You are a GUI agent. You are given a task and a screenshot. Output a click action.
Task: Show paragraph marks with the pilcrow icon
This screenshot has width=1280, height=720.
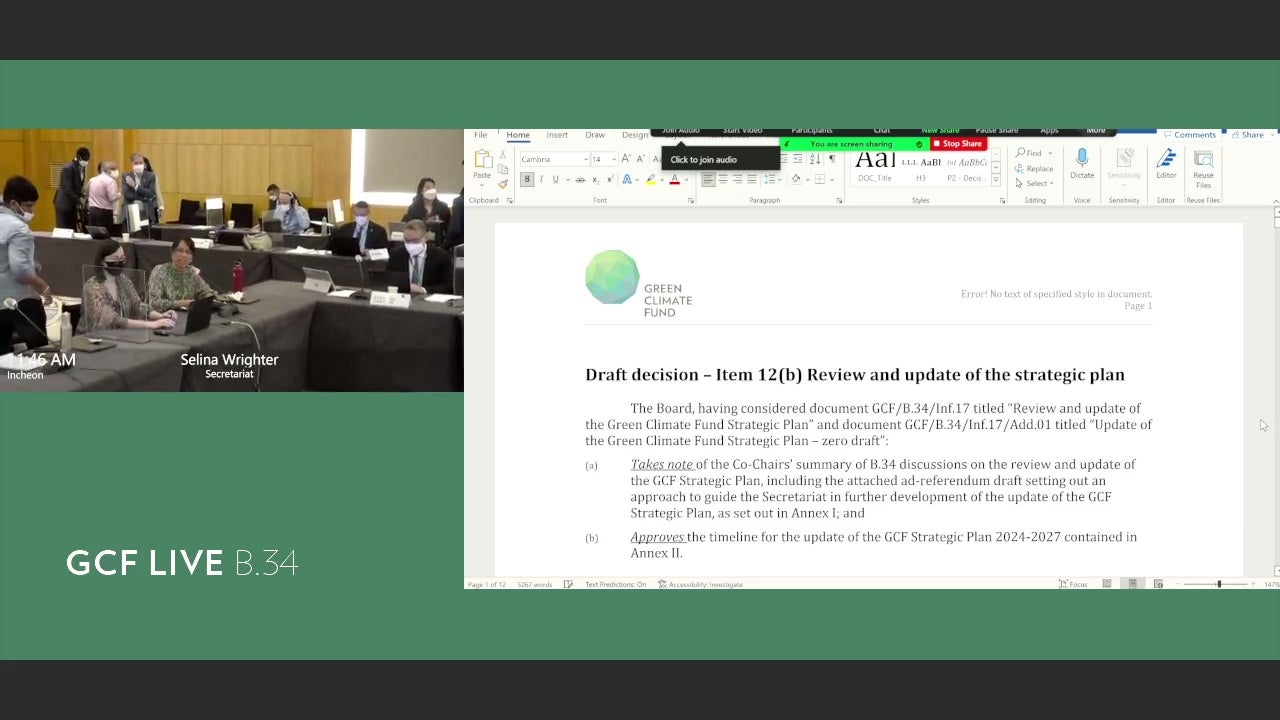(x=831, y=159)
